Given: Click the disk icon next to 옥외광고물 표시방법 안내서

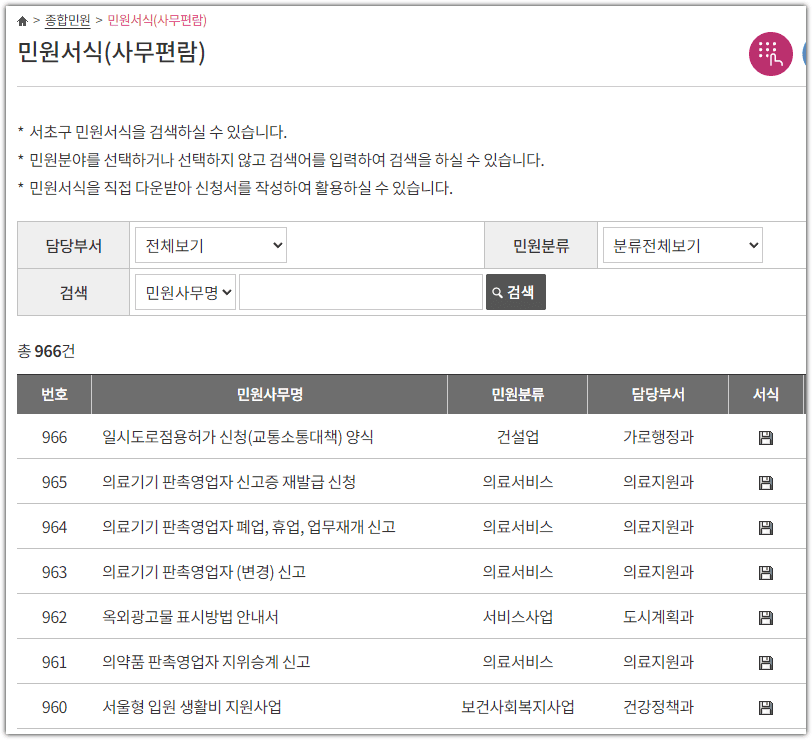Looking at the screenshot, I should pos(765,617).
